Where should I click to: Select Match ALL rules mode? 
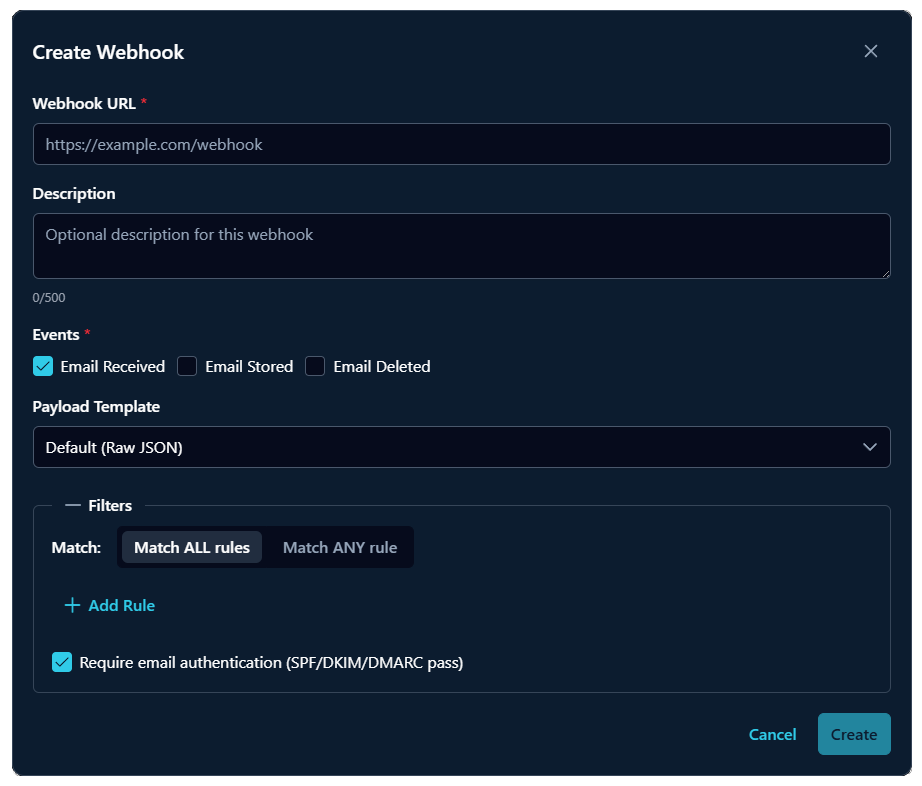191,547
